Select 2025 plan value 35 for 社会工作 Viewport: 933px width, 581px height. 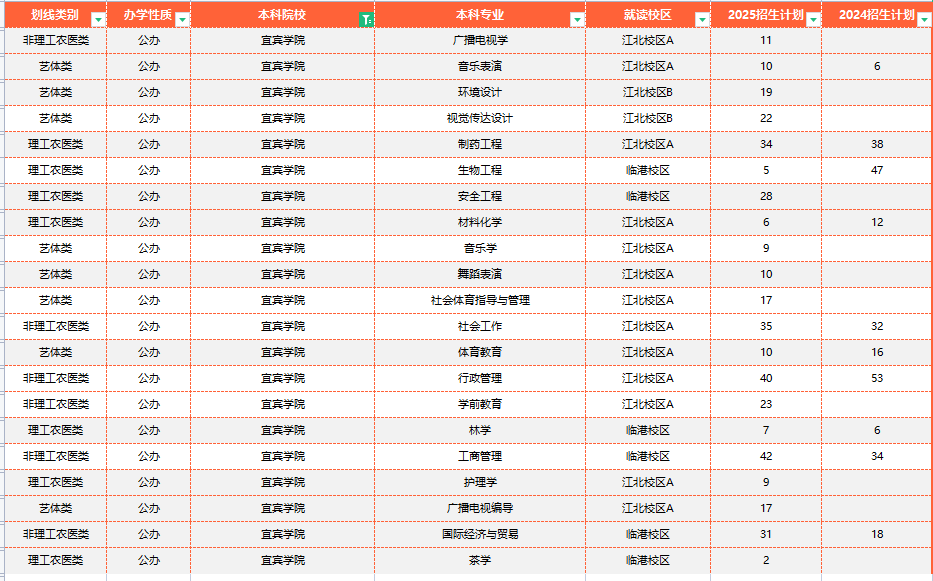766,326
